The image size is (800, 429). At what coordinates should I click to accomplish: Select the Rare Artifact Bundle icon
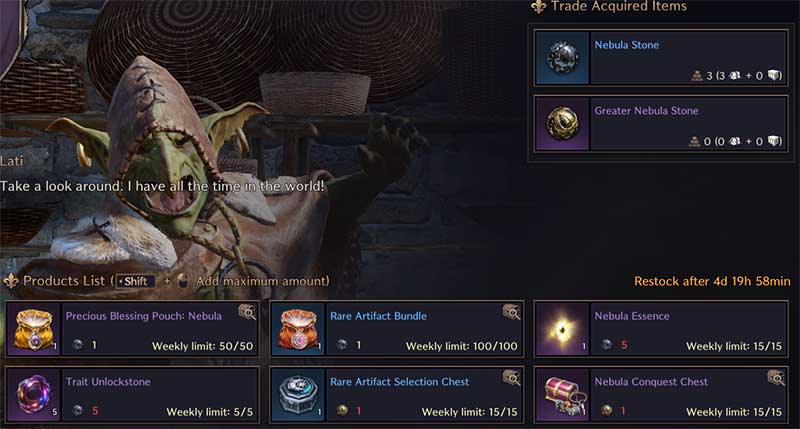[x=298, y=329]
